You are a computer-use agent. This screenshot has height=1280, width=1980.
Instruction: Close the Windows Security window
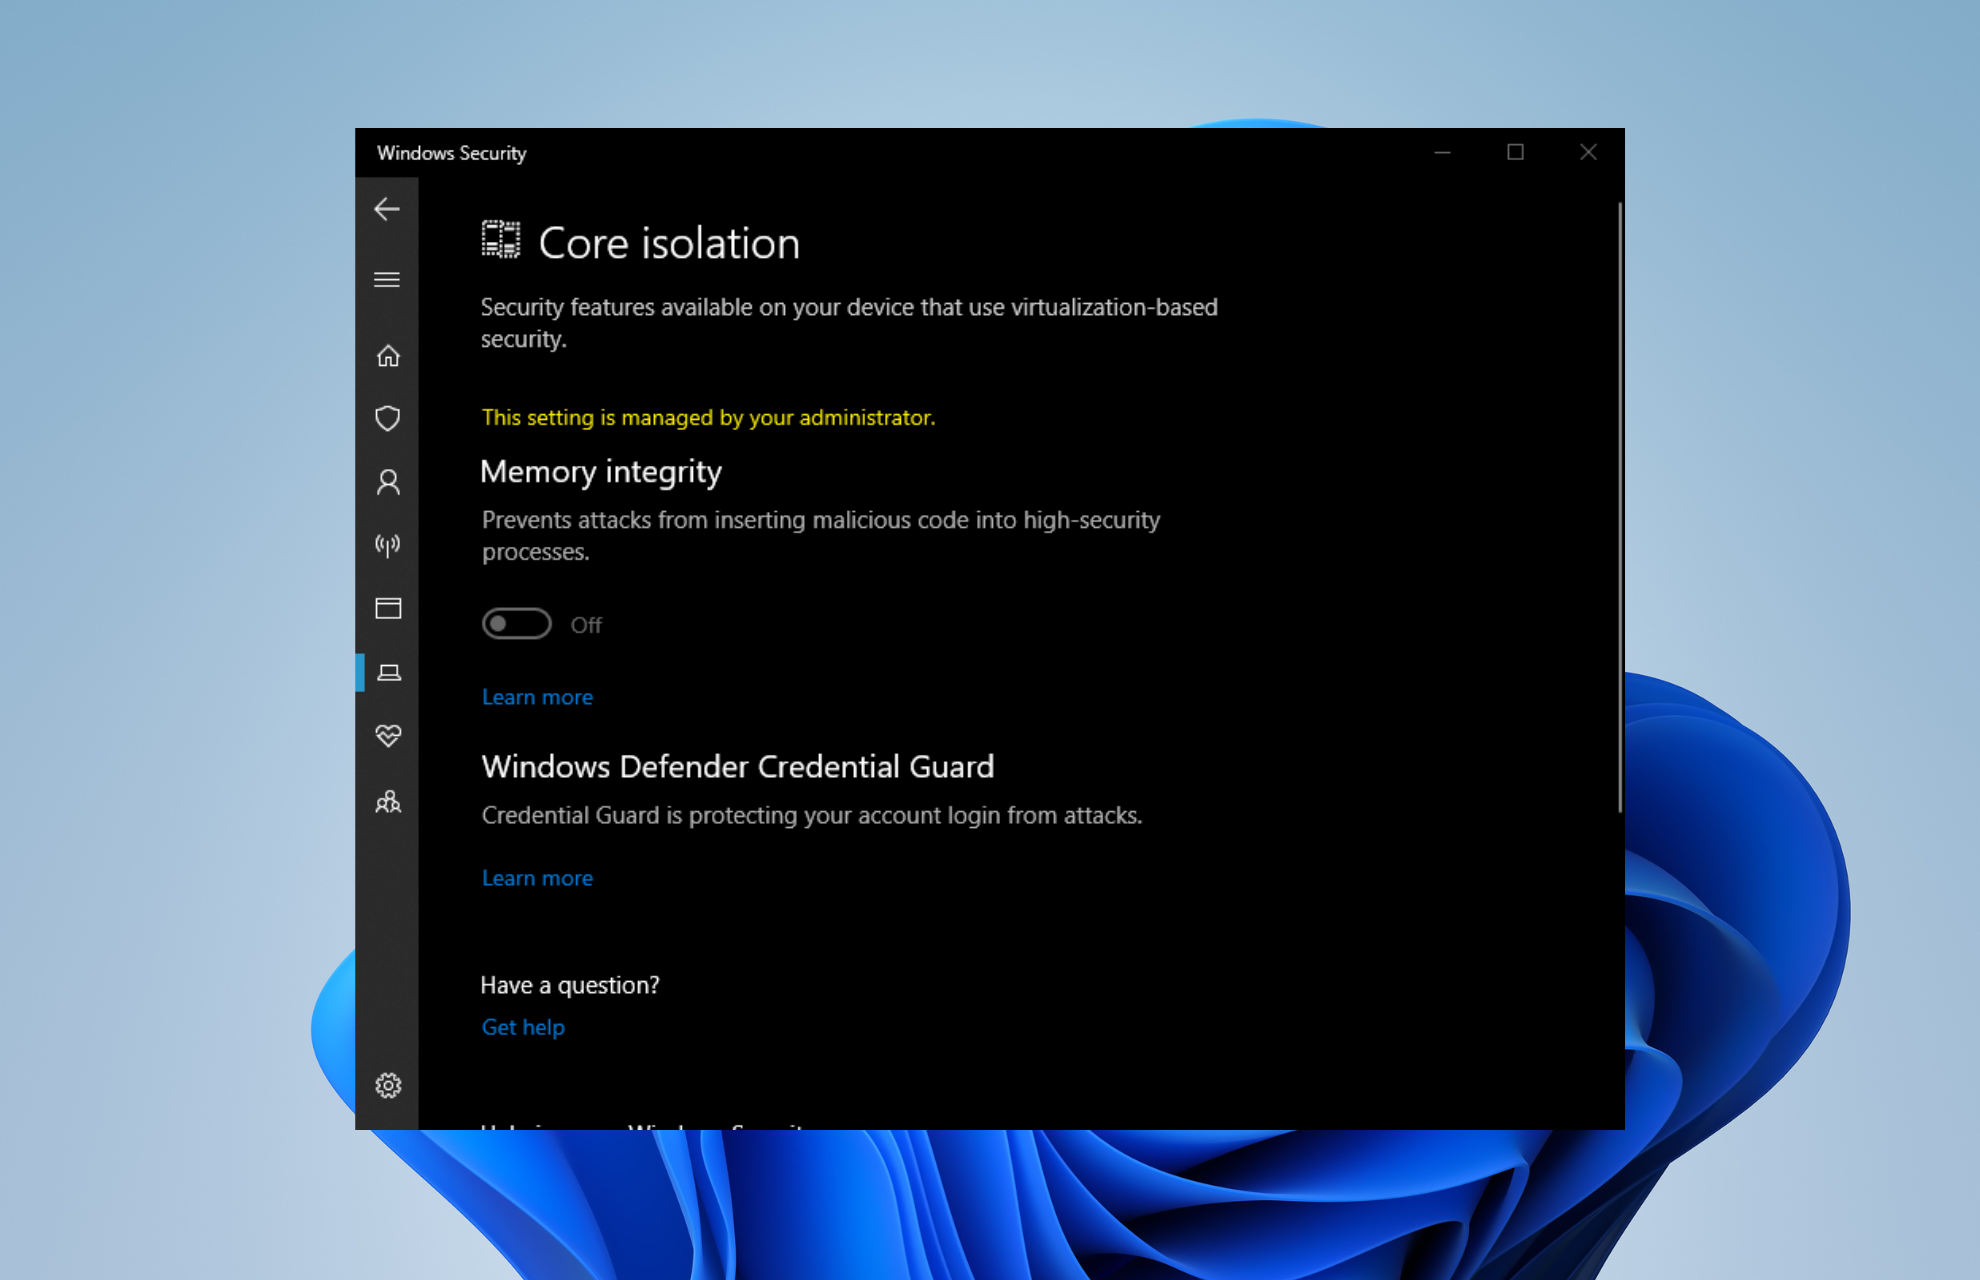pyautogui.click(x=1588, y=152)
